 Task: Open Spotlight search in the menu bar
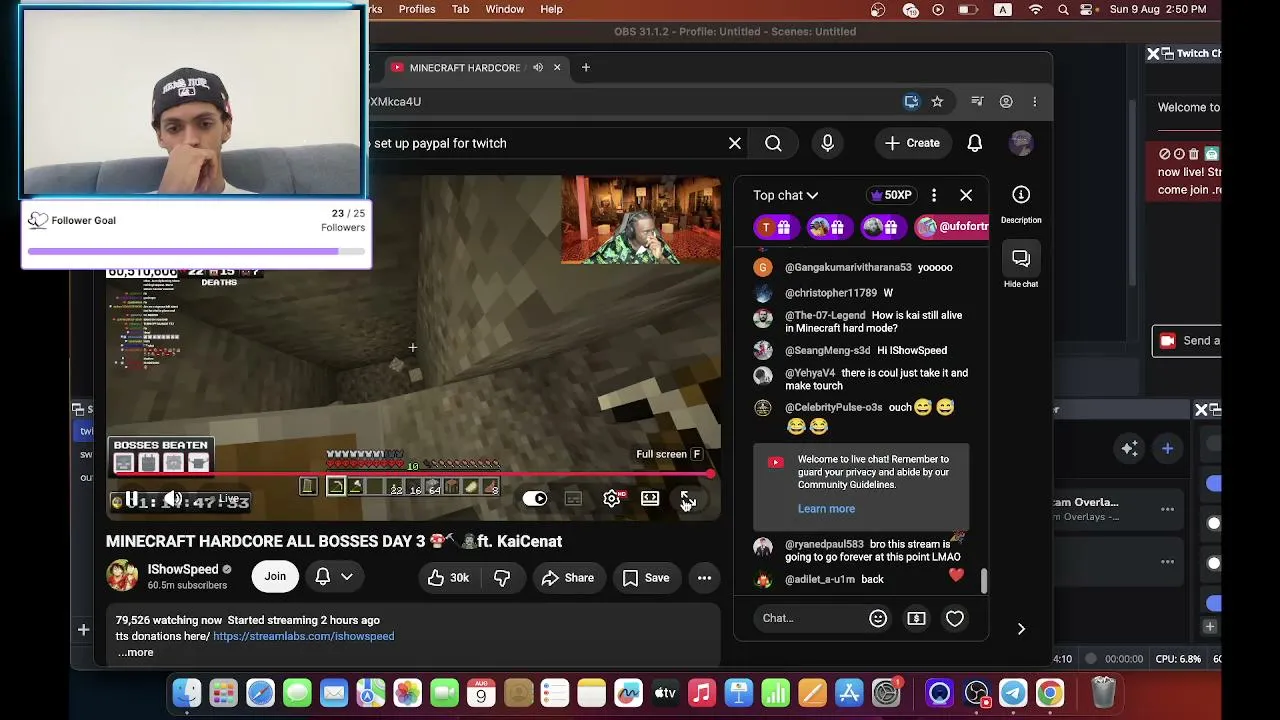(x=1063, y=9)
